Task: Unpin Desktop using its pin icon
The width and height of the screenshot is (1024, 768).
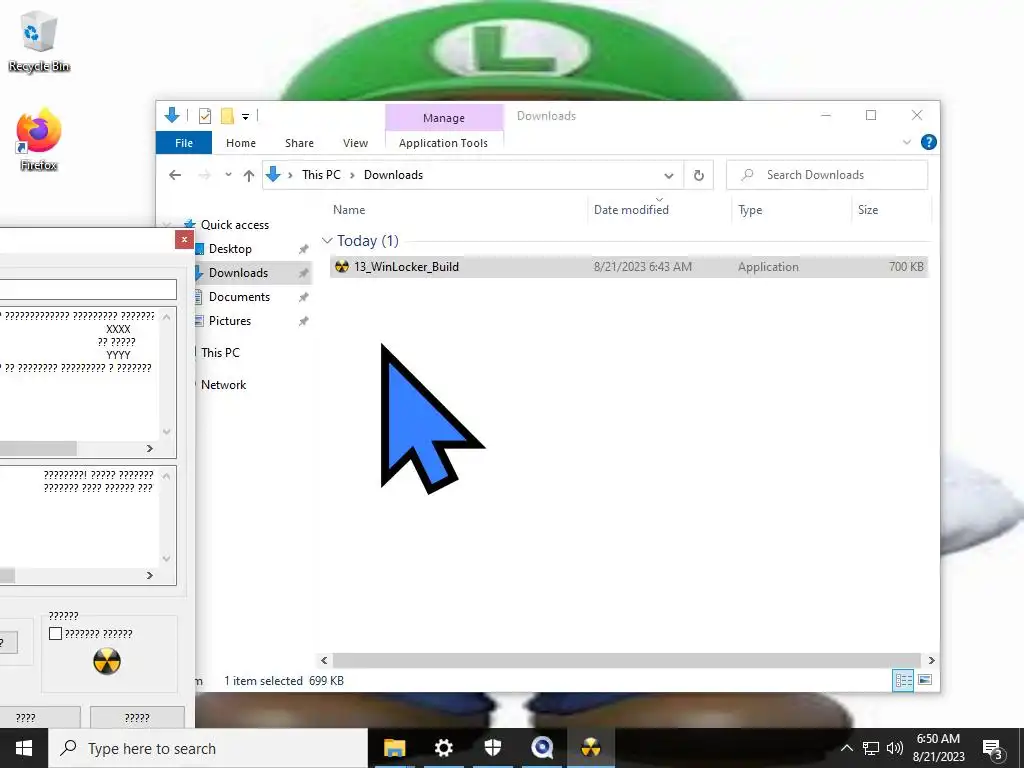Action: click(x=304, y=249)
